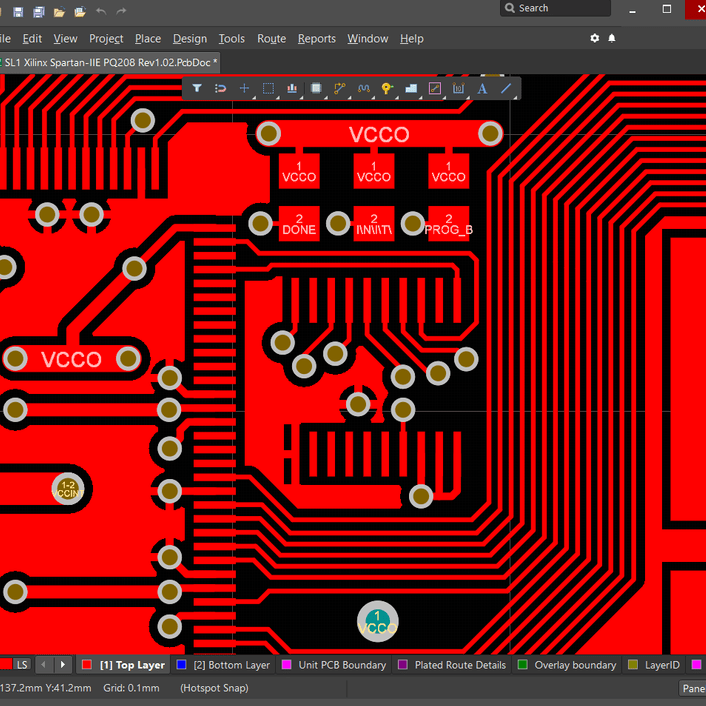Switch to [2] Bottom Layer tab
The height and width of the screenshot is (706, 706).
tap(224, 665)
